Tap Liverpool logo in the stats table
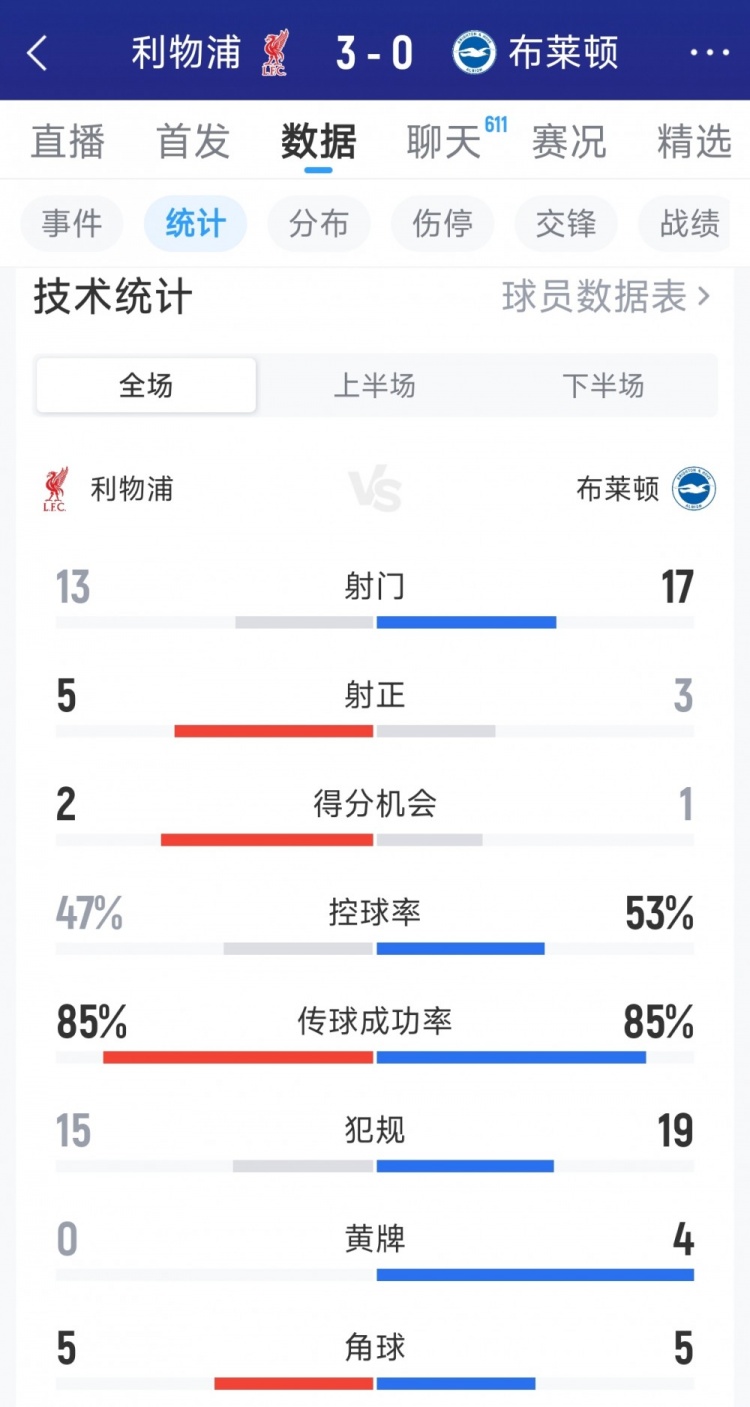The width and height of the screenshot is (750, 1407). pyautogui.click(x=56, y=489)
